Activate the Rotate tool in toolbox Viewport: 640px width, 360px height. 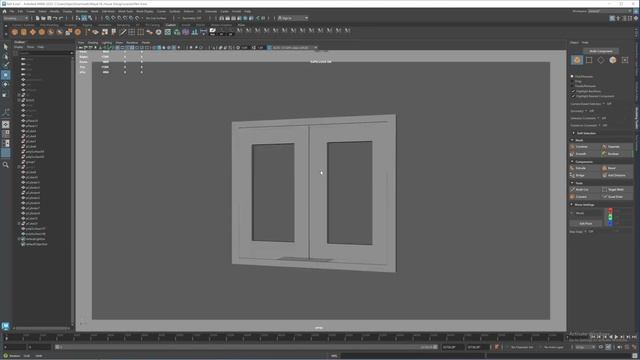(6, 84)
